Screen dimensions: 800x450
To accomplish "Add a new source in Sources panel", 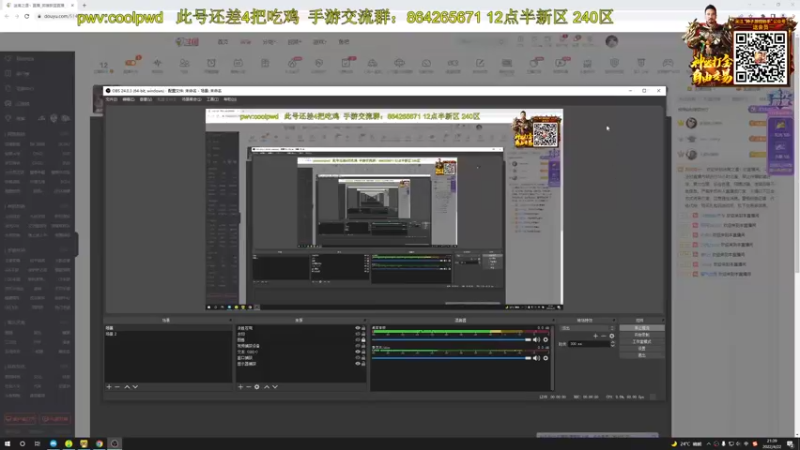I will [241, 387].
